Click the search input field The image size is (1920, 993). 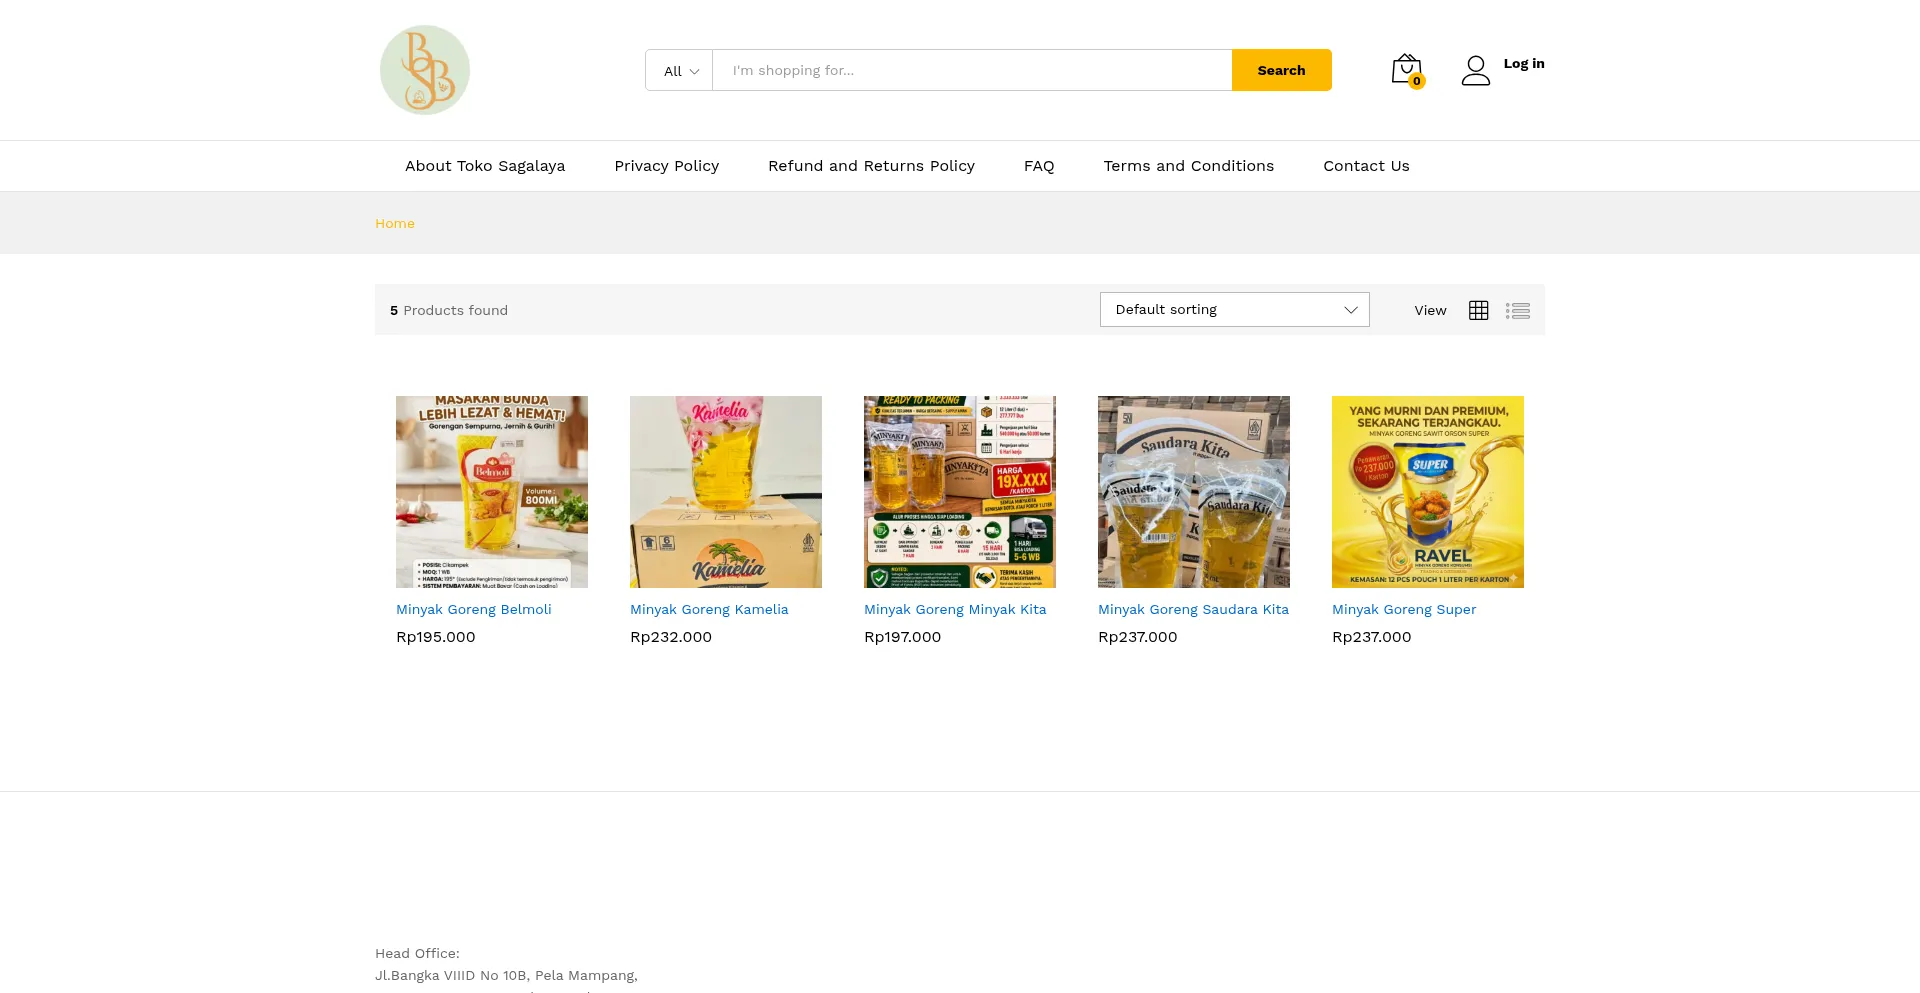point(972,70)
